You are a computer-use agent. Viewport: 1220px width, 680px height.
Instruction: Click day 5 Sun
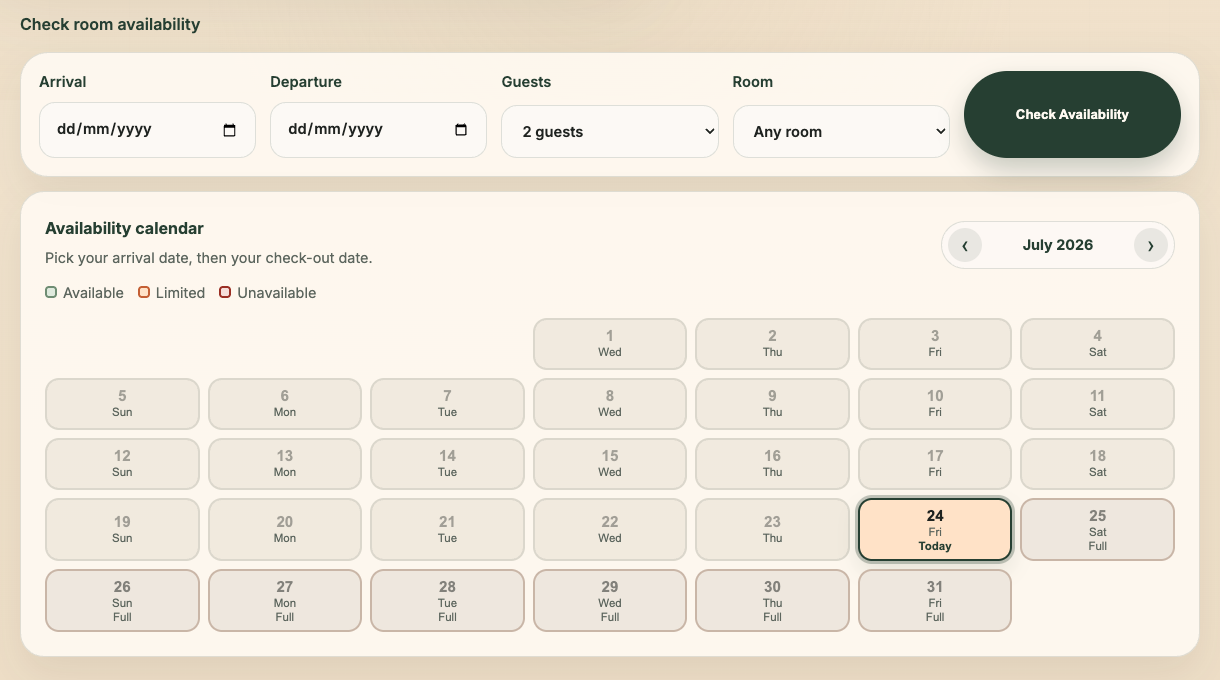click(x=122, y=404)
